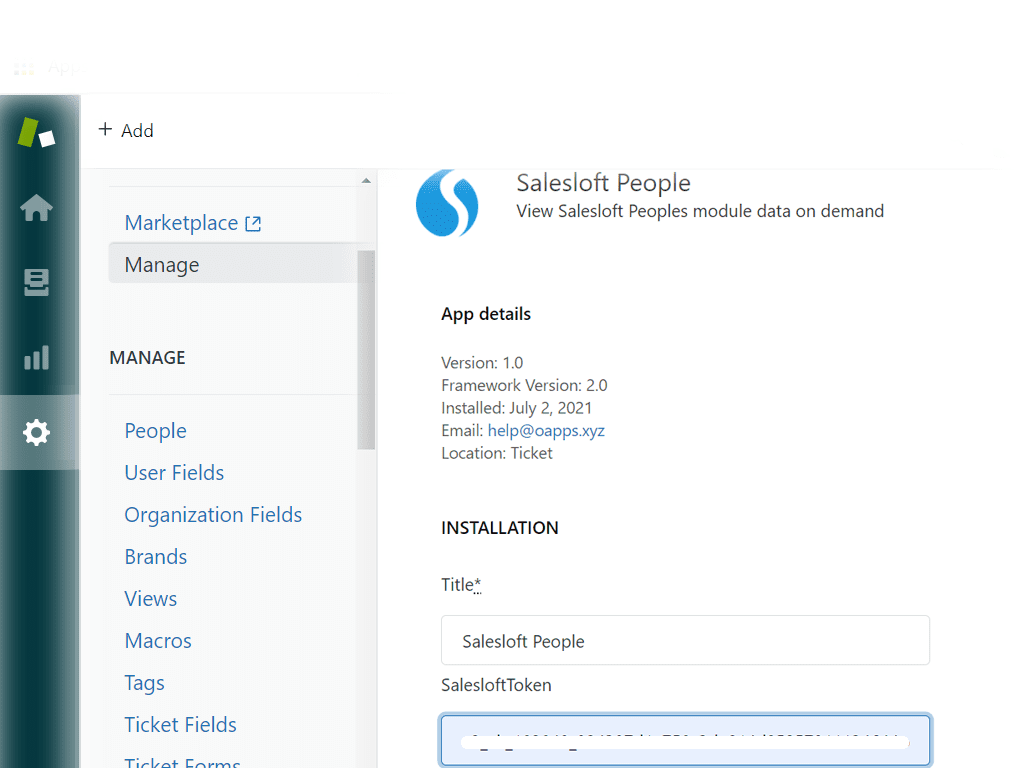Click the SalesloftToken input field

click(685, 741)
